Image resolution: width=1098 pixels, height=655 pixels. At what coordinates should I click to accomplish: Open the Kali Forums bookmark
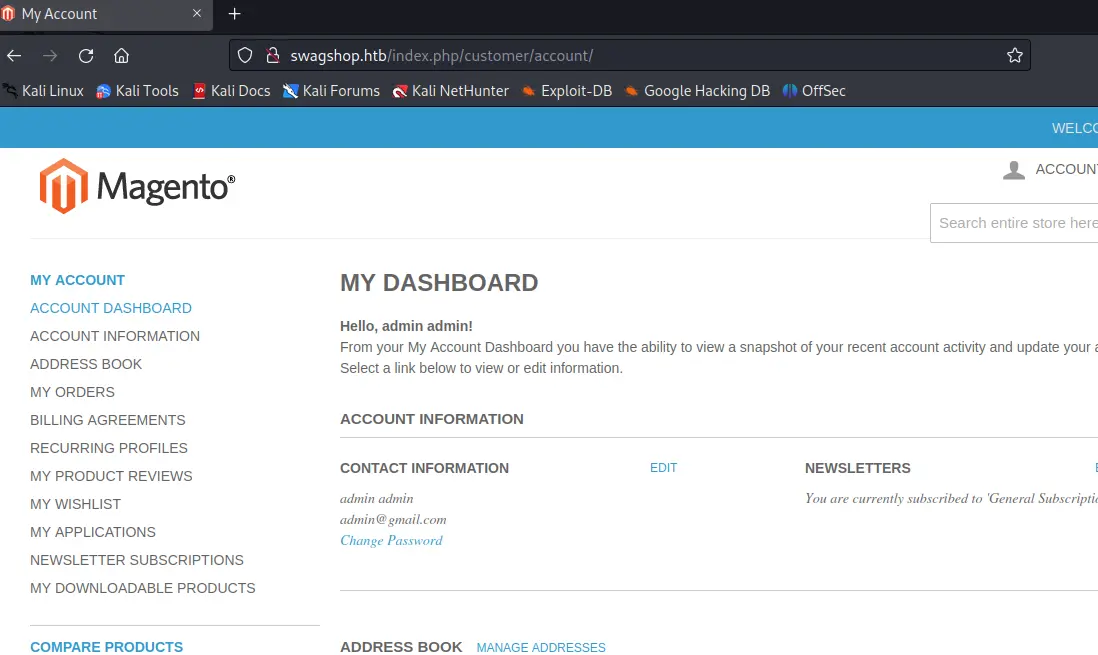[x=331, y=91]
